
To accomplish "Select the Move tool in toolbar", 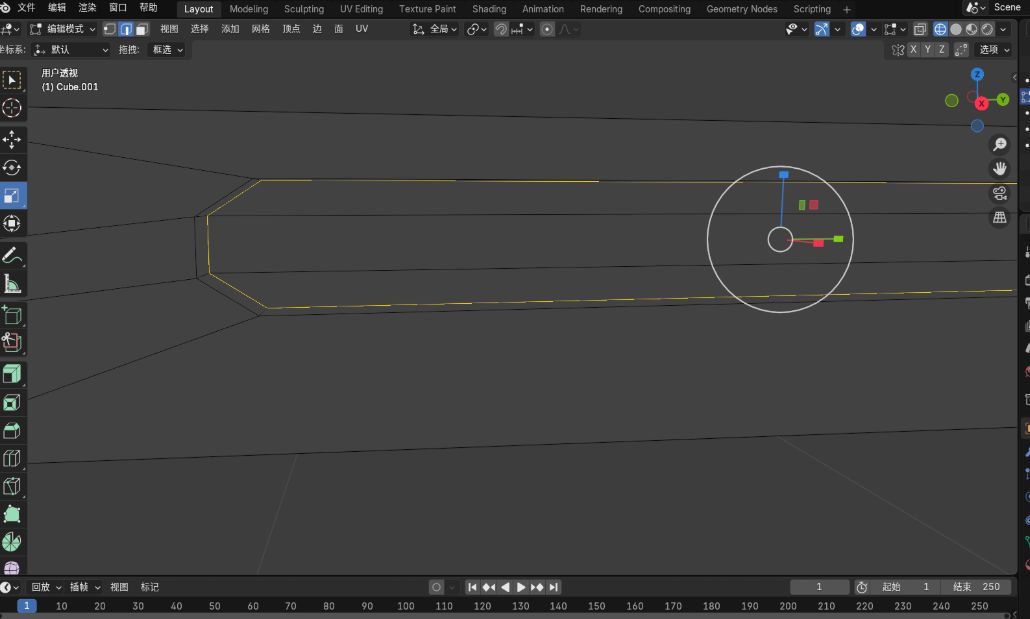I will pyautogui.click(x=12, y=139).
